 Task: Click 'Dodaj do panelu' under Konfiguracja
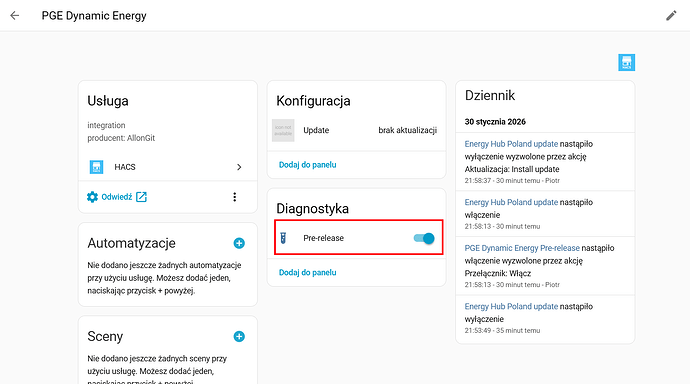[x=308, y=165]
